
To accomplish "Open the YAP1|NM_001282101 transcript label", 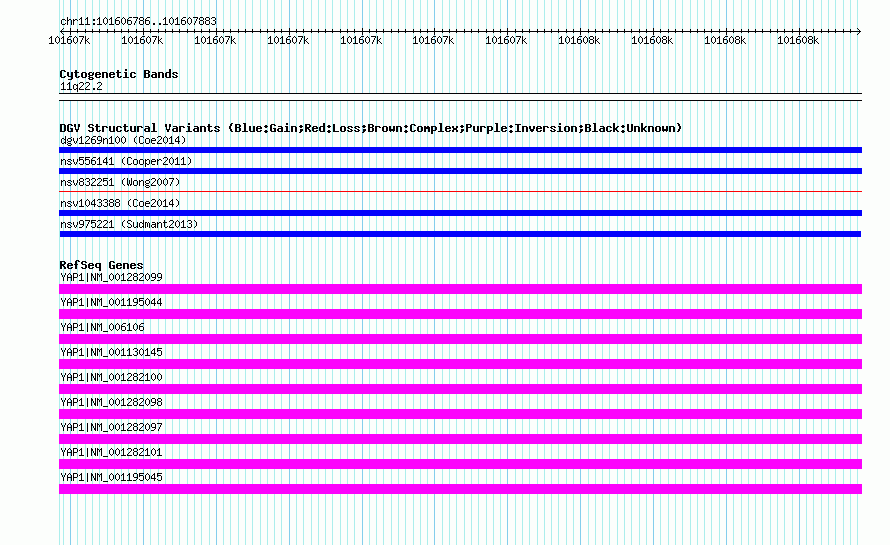I will pos(111,452).
